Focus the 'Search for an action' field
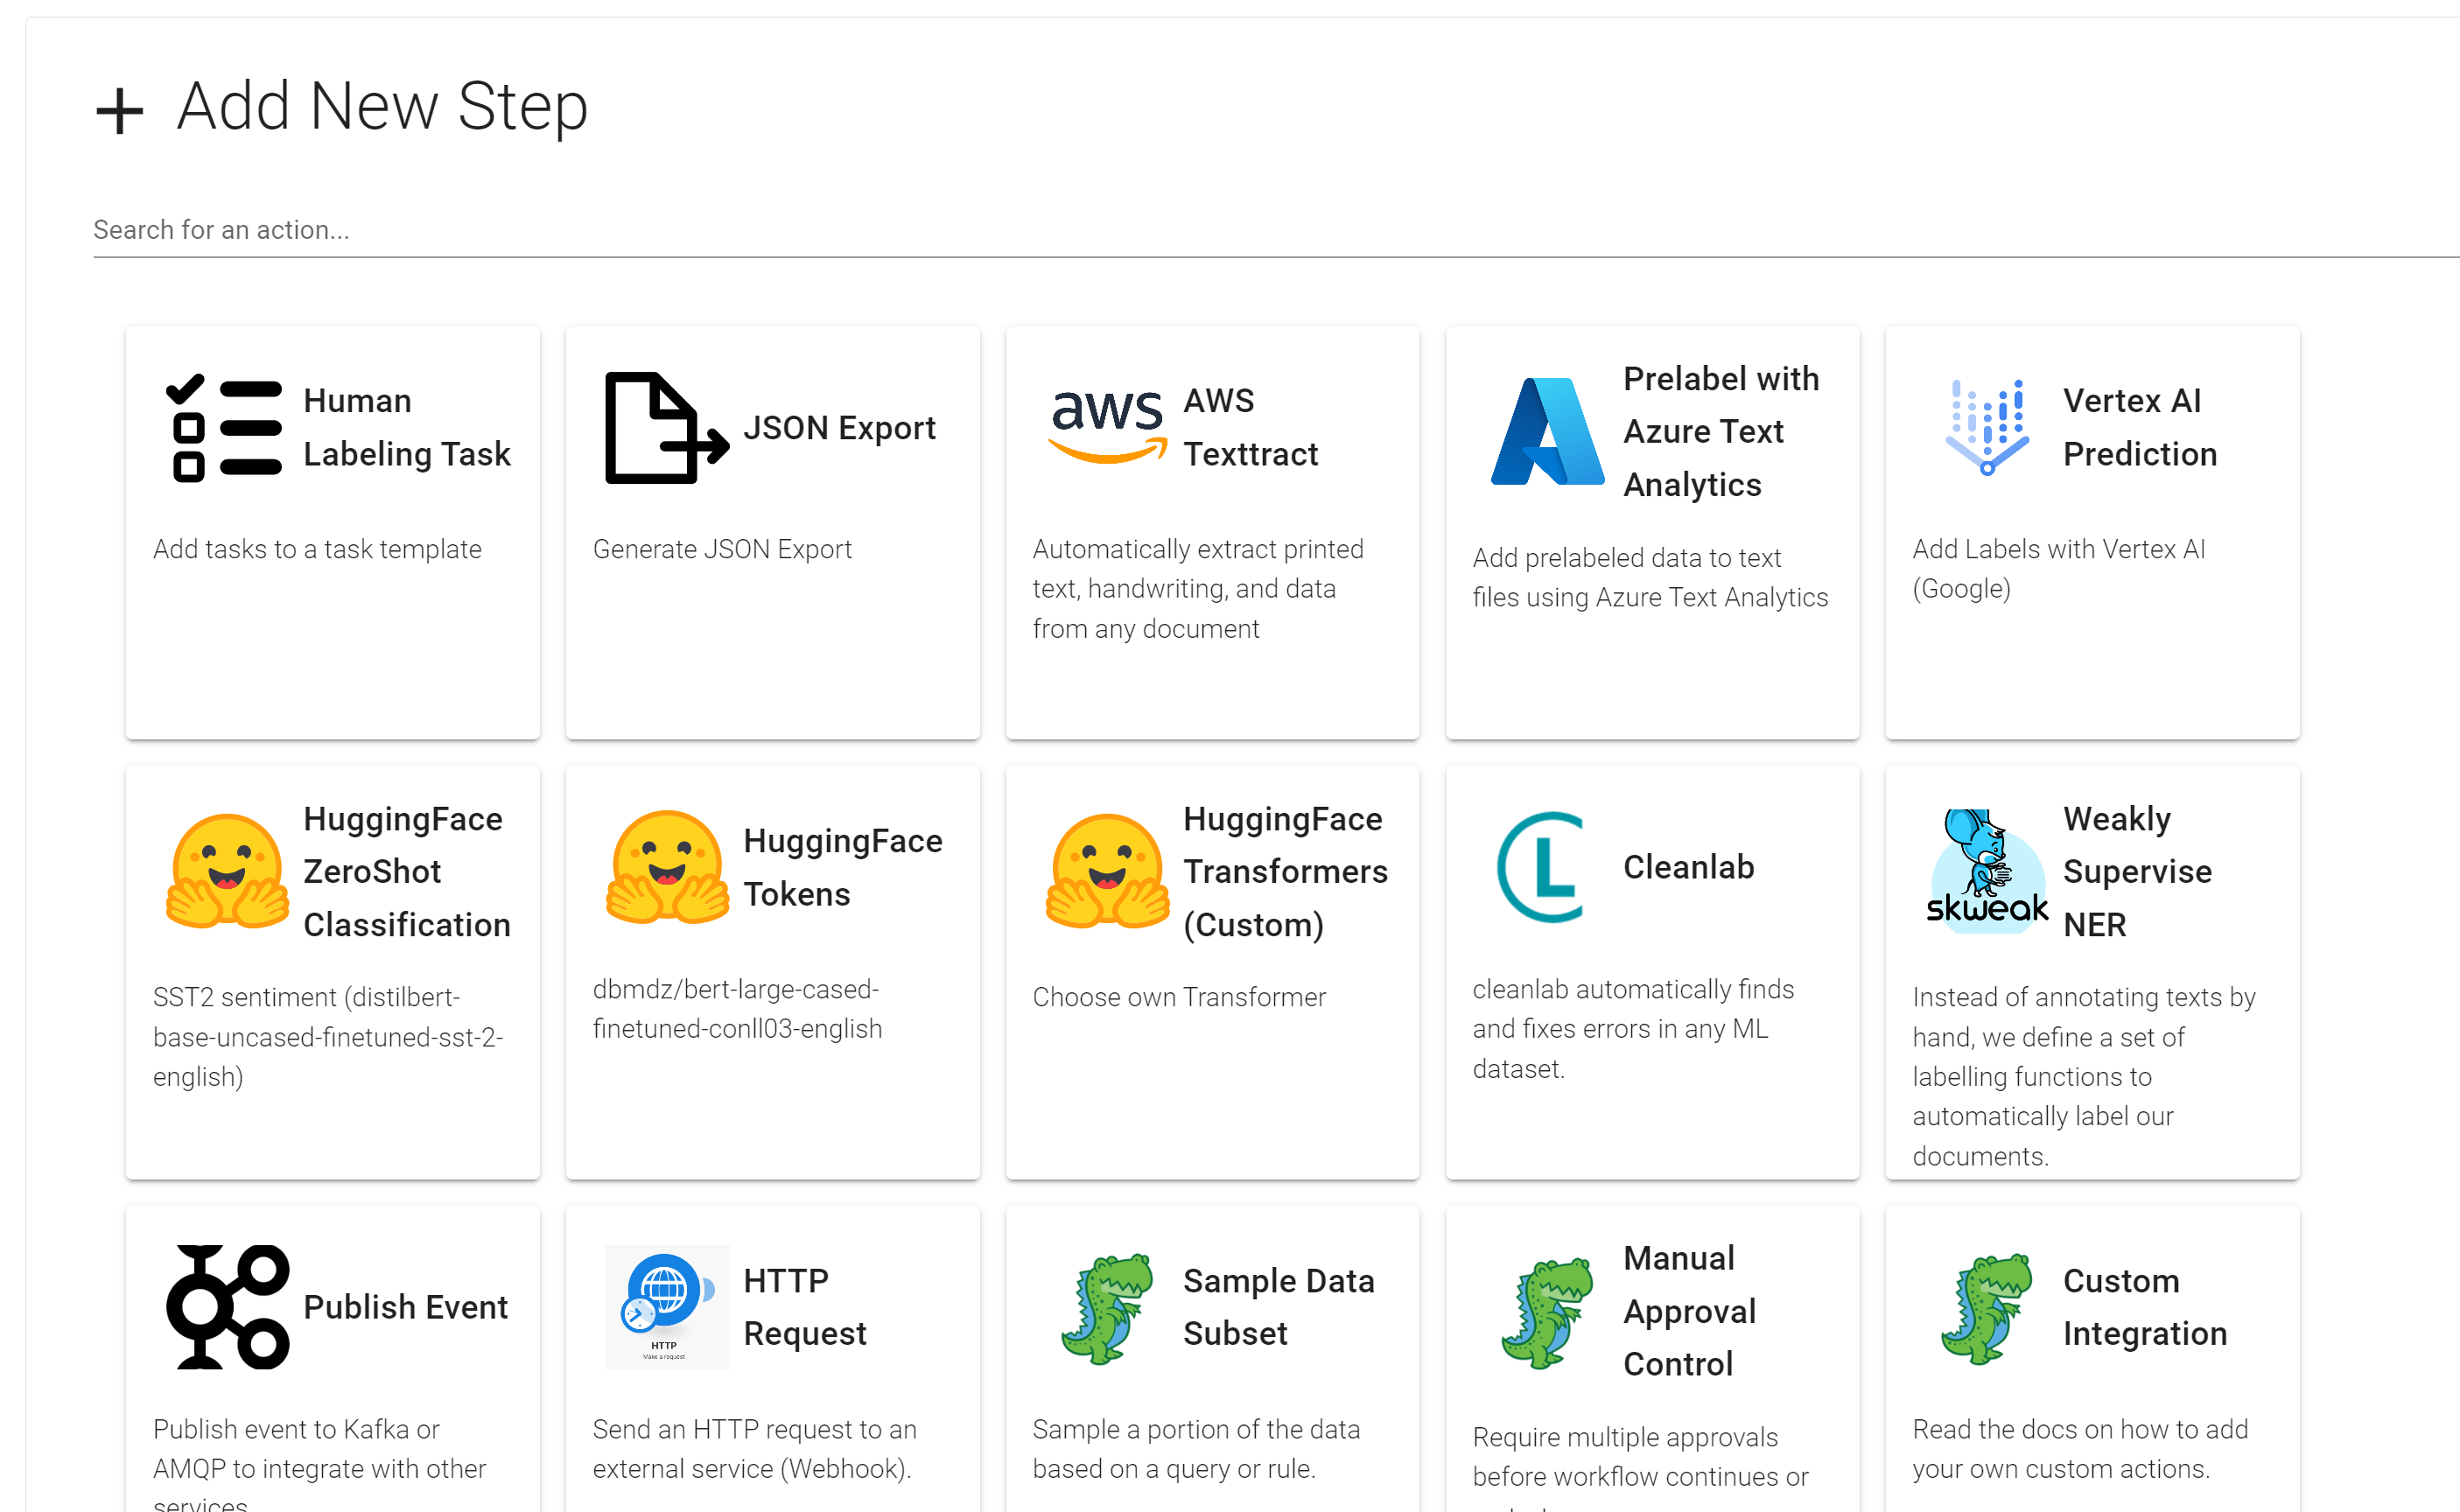 1200,230
